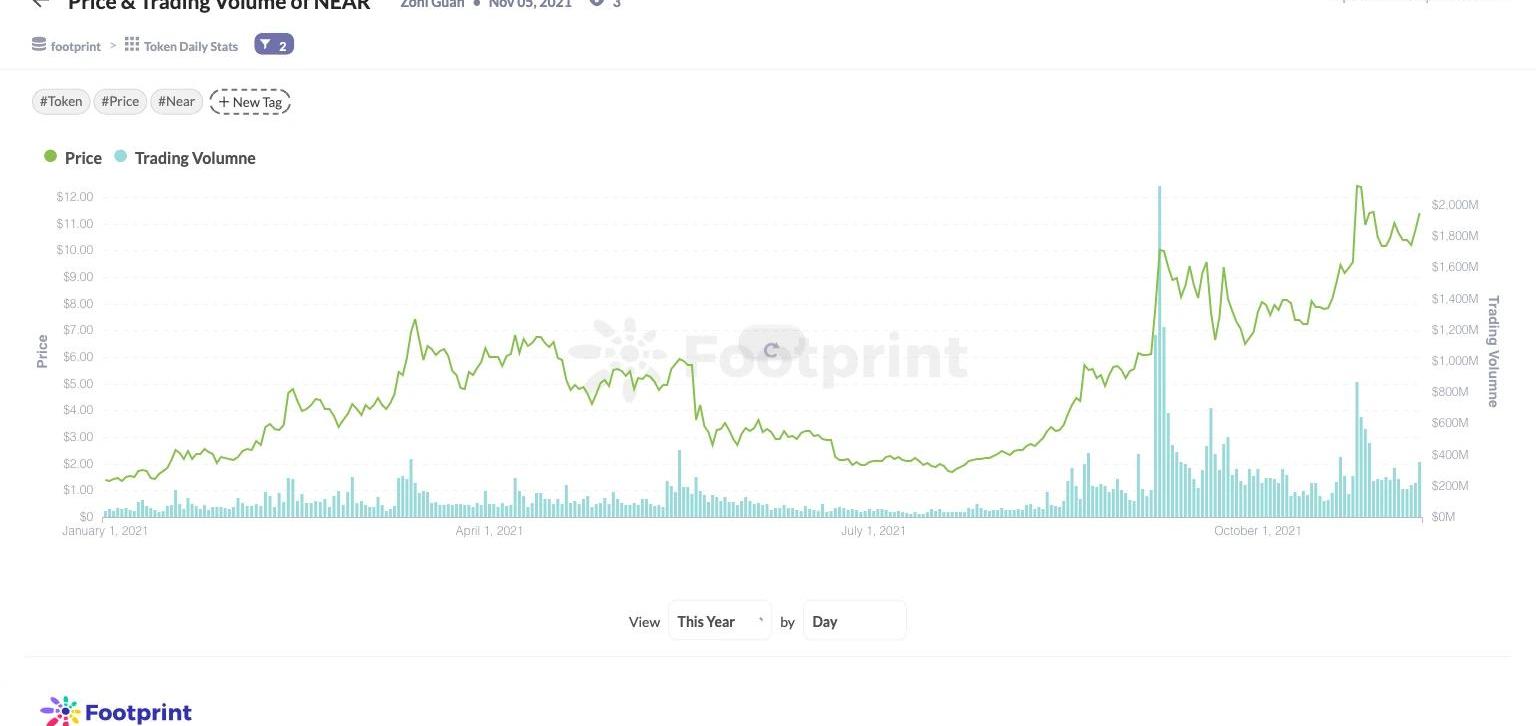
Task: Open the Day grouping dropdown
Action: (854, 621)
